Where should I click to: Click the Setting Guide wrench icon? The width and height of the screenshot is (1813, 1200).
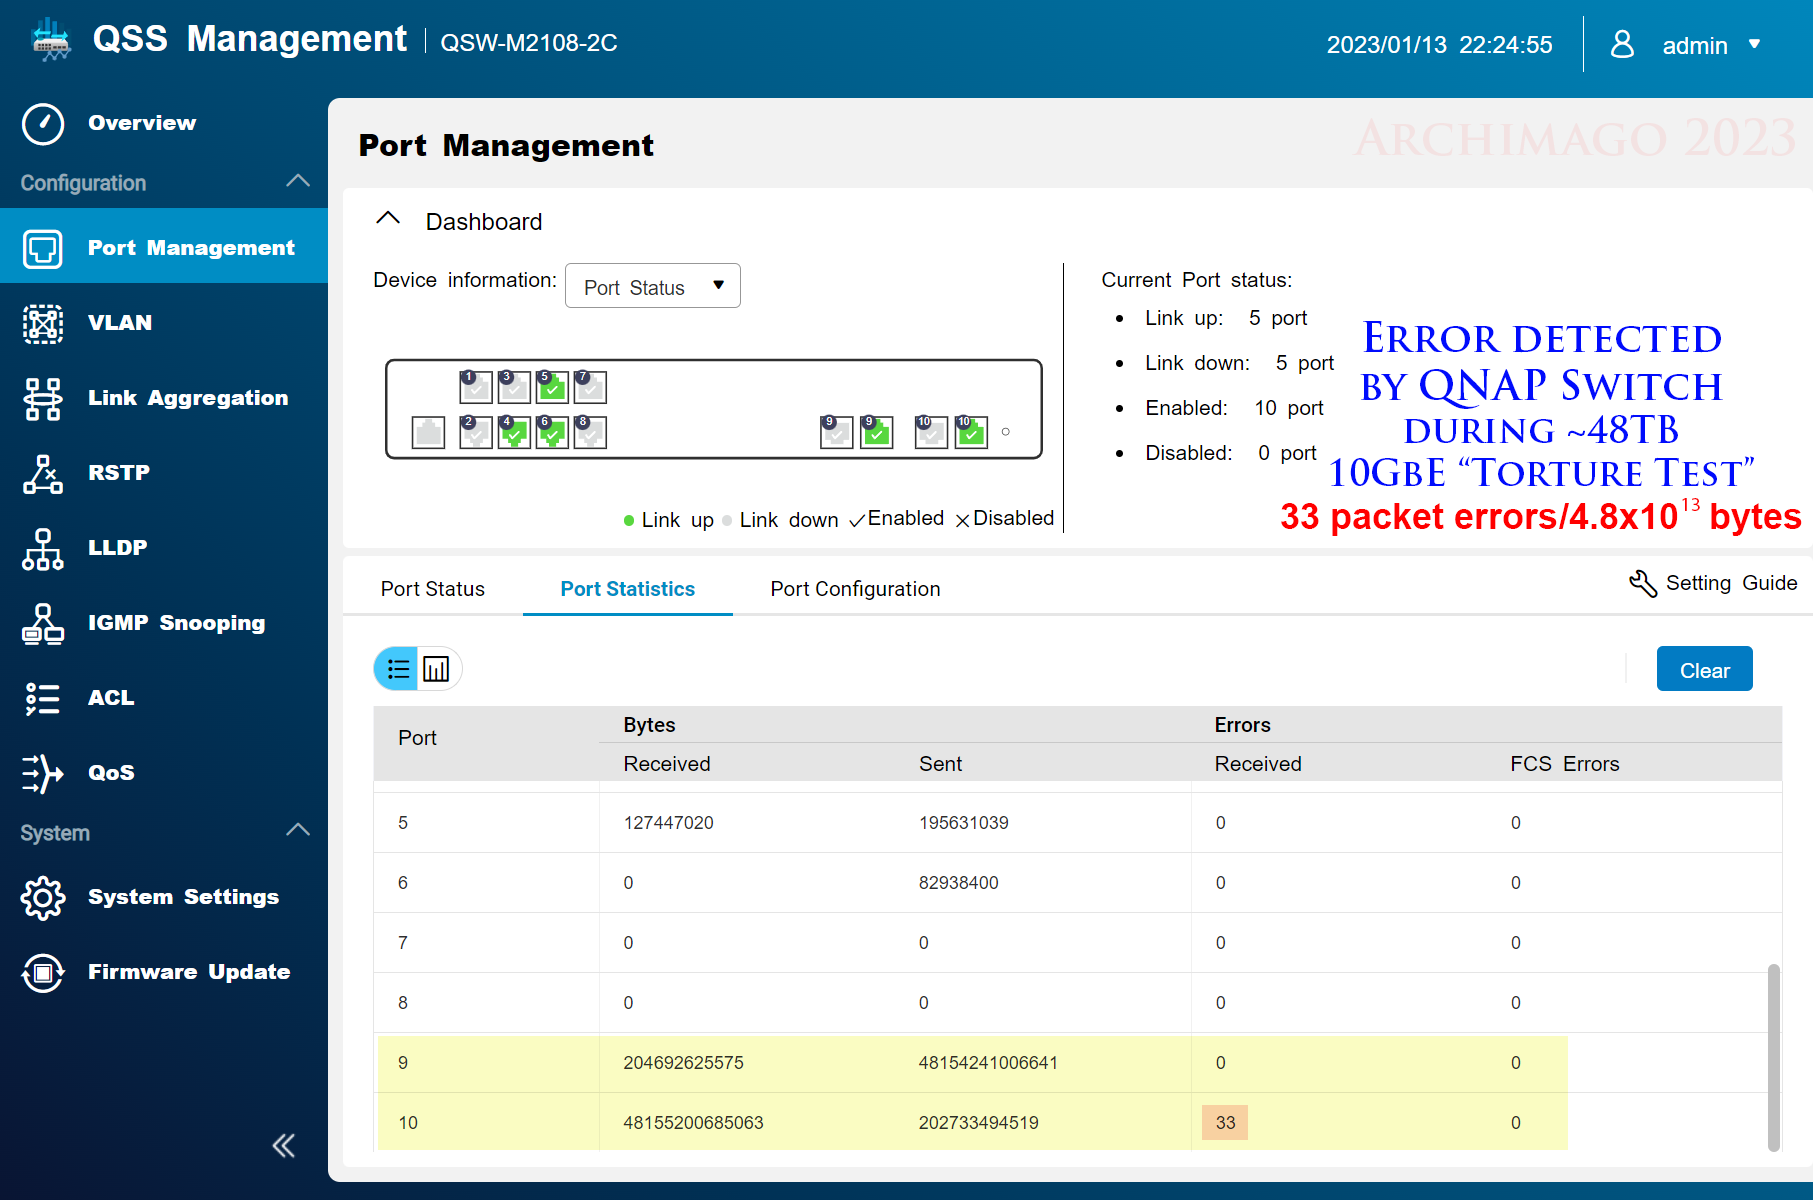[1642, 583]
